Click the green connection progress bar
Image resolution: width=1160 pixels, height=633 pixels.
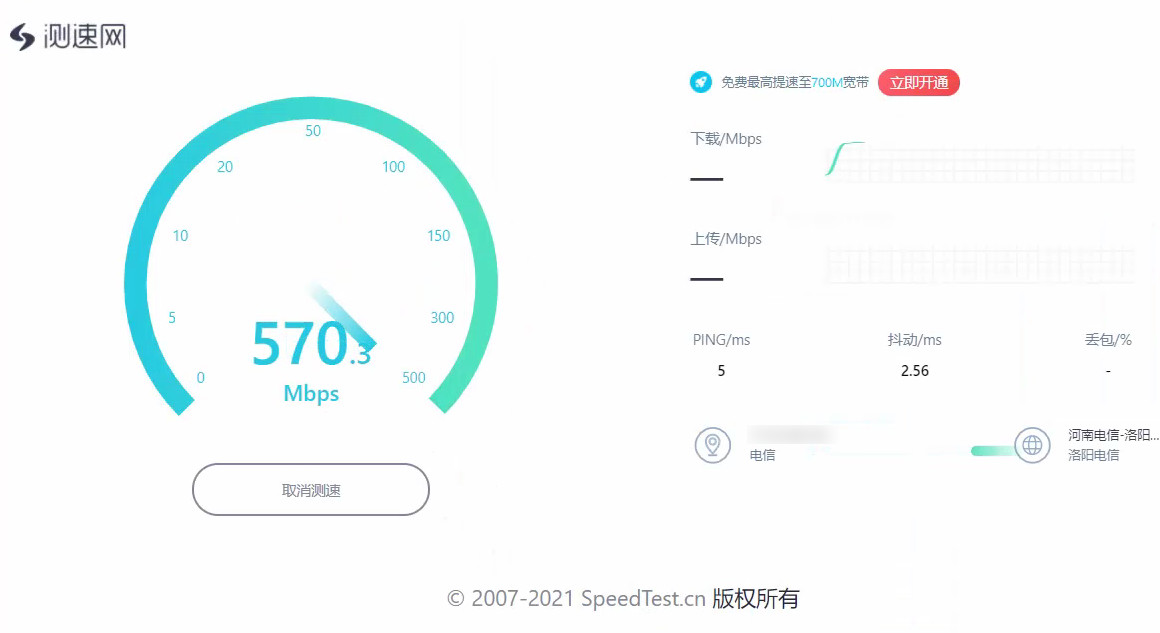(x=993, y=451)
